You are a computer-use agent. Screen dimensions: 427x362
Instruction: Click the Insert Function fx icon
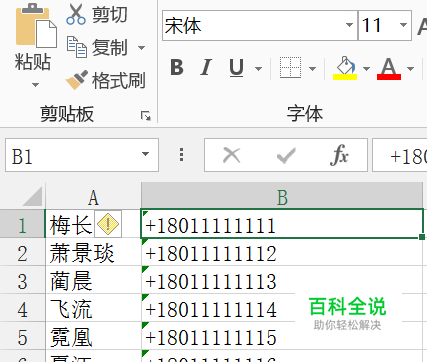pyautogui.click(x=339, y=155)
